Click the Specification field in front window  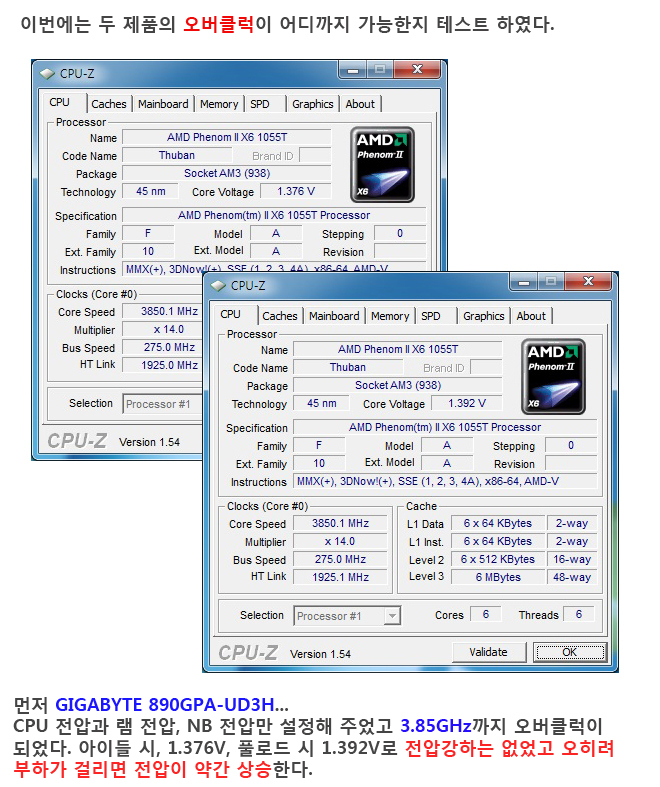pyautogui.click(x=445, y=428)
